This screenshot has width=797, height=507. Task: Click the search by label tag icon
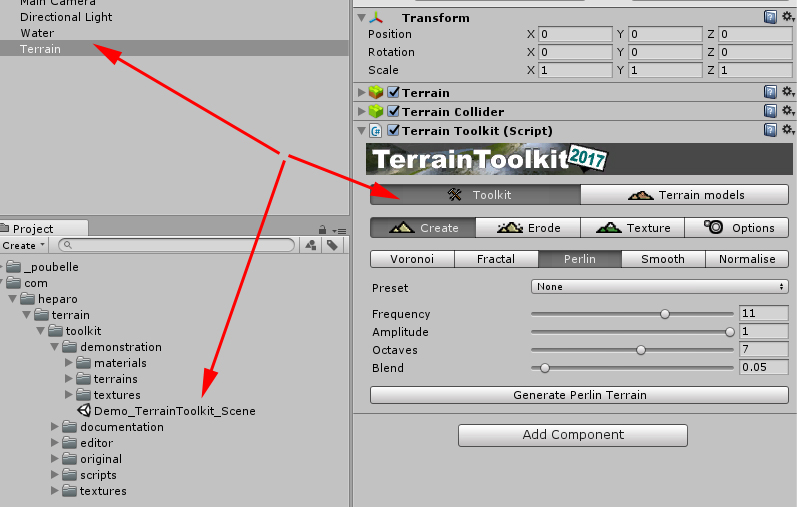coord(332,245)
